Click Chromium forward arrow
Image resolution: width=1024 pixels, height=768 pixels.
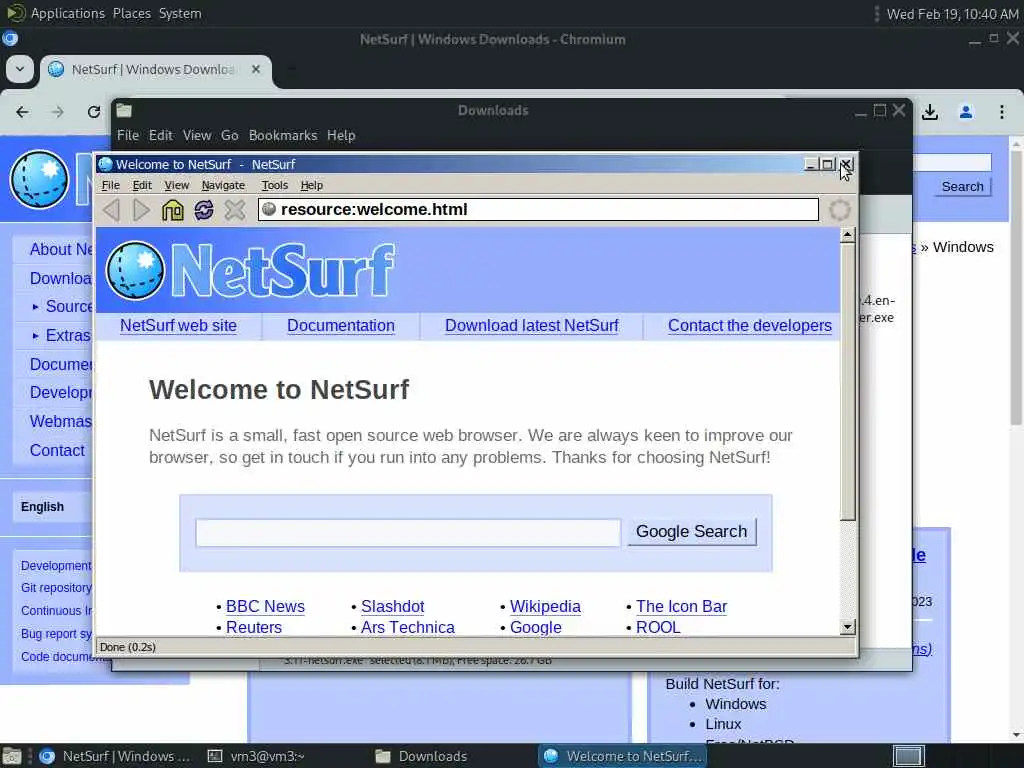57,112
